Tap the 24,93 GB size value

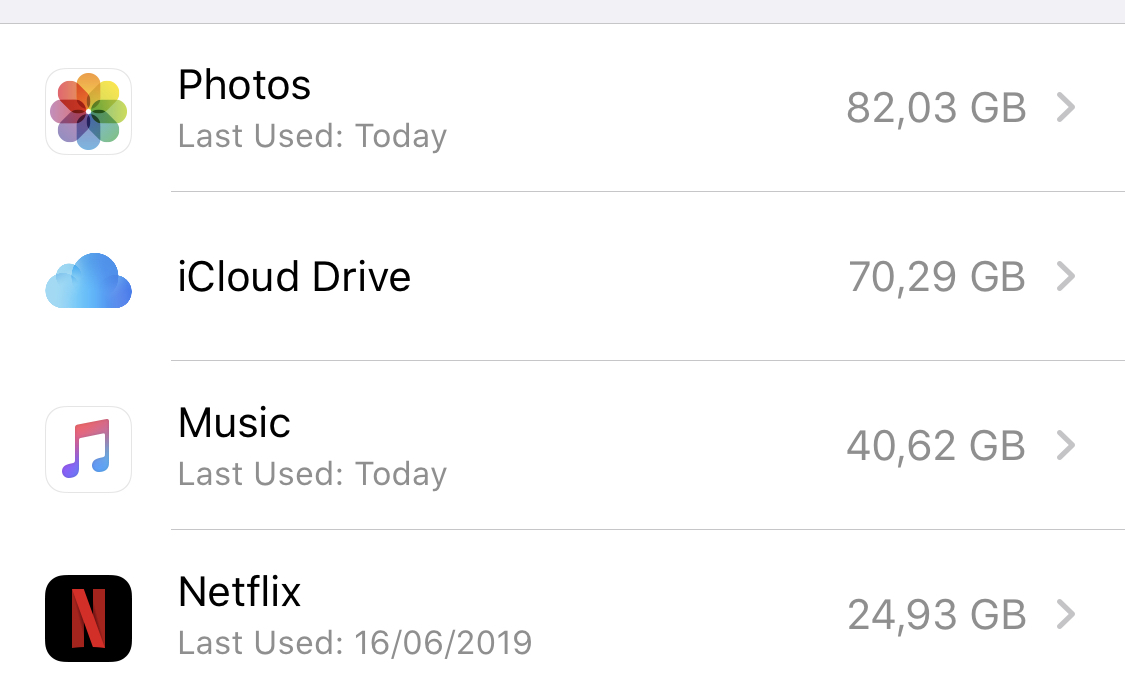pyautogui.click(x=936, y=615)
